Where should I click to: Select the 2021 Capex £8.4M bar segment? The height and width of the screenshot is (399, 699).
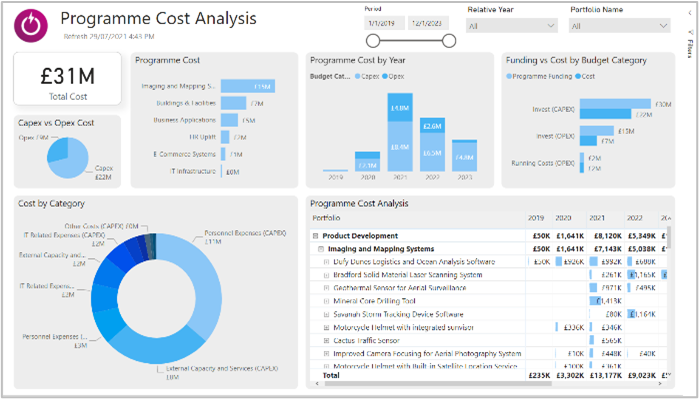400,147
